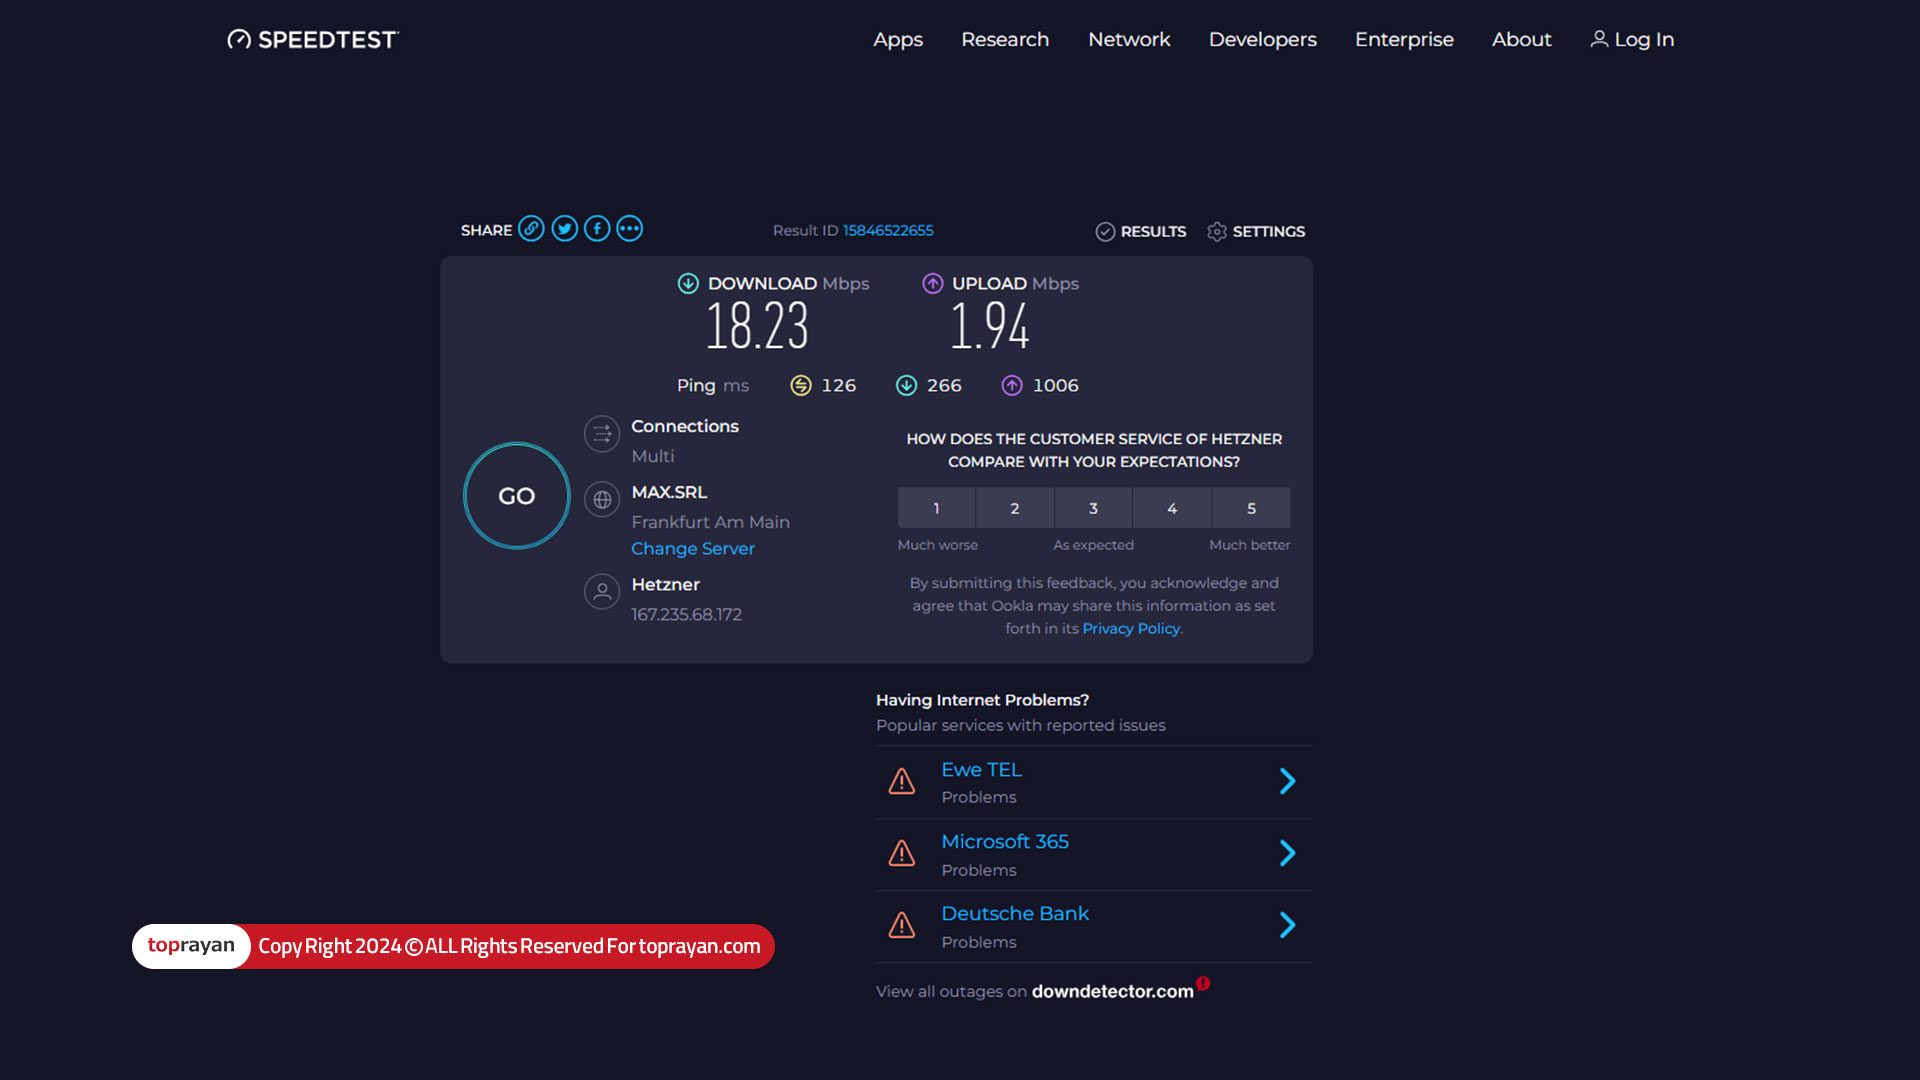Click the Results checkmark icon
1920x1080 pixels.
pos(1105,232)
